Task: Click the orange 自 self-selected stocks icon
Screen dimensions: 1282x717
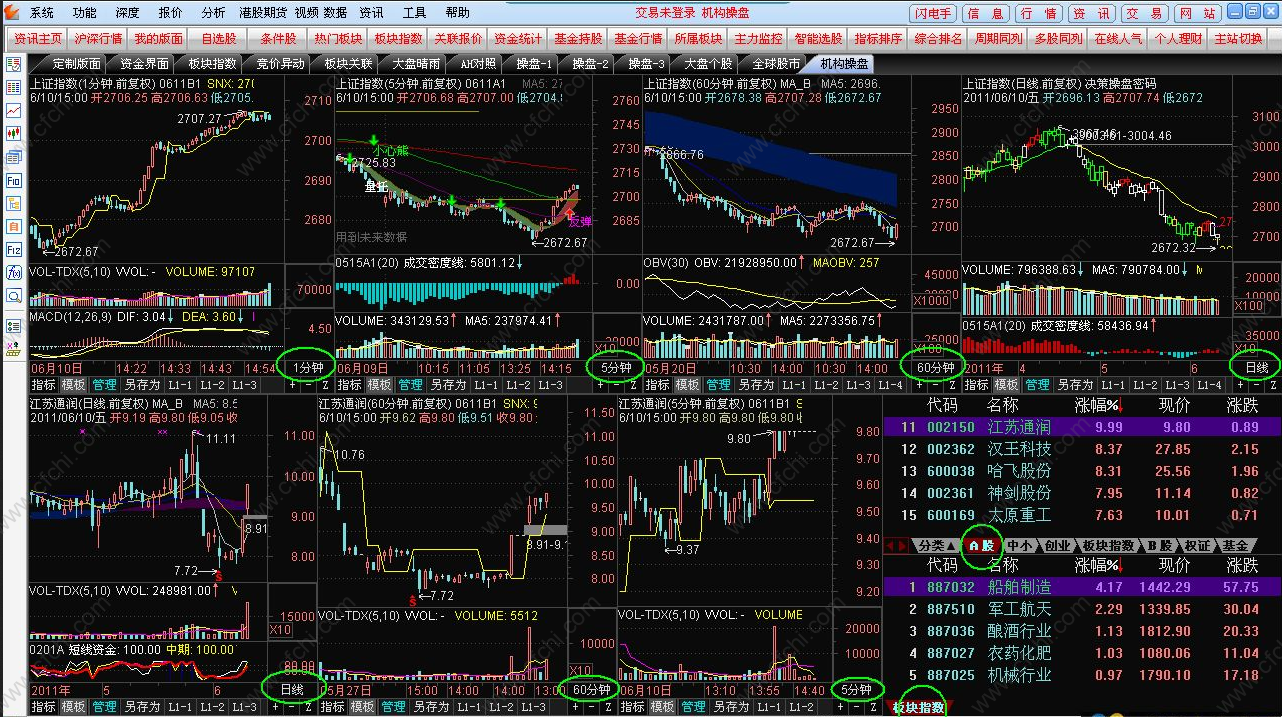Action: 14,226
